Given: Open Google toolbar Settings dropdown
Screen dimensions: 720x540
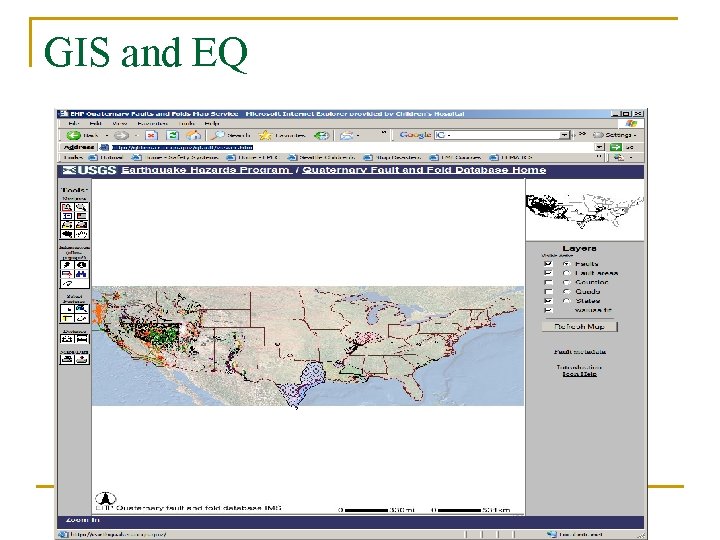Looking at the screenshot, I should [x=615, y=135].
